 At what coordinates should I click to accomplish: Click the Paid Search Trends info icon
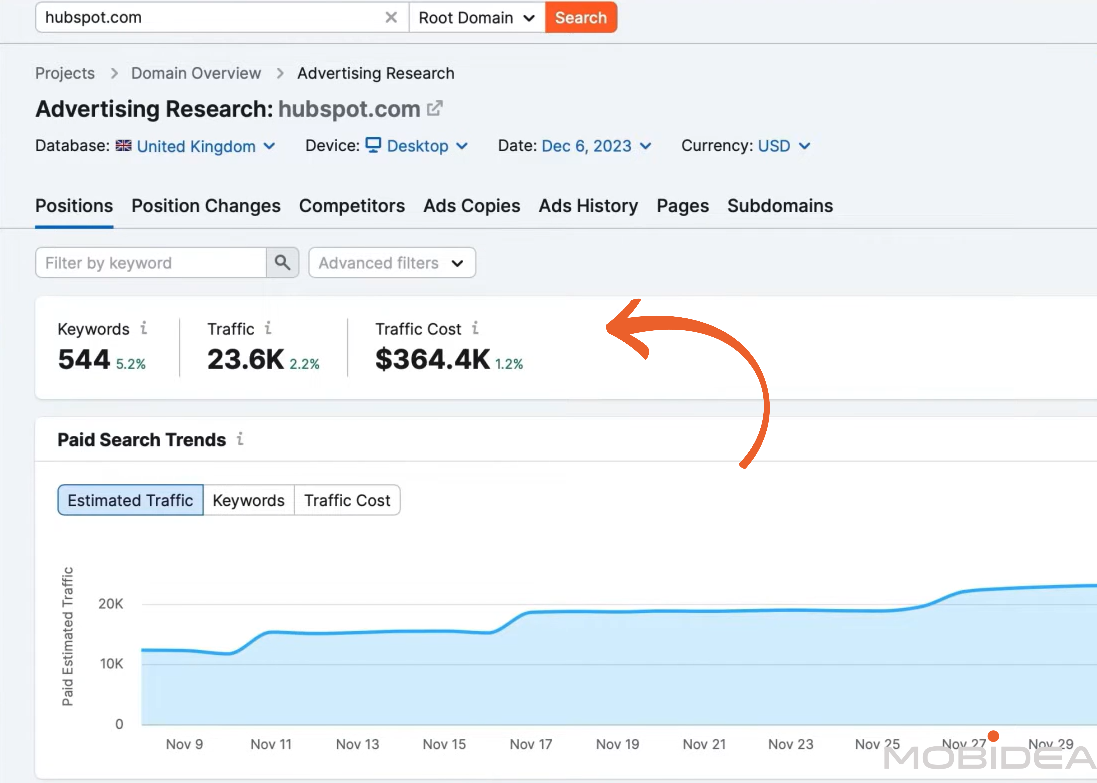pyautogui.click(x=239, y=440)
